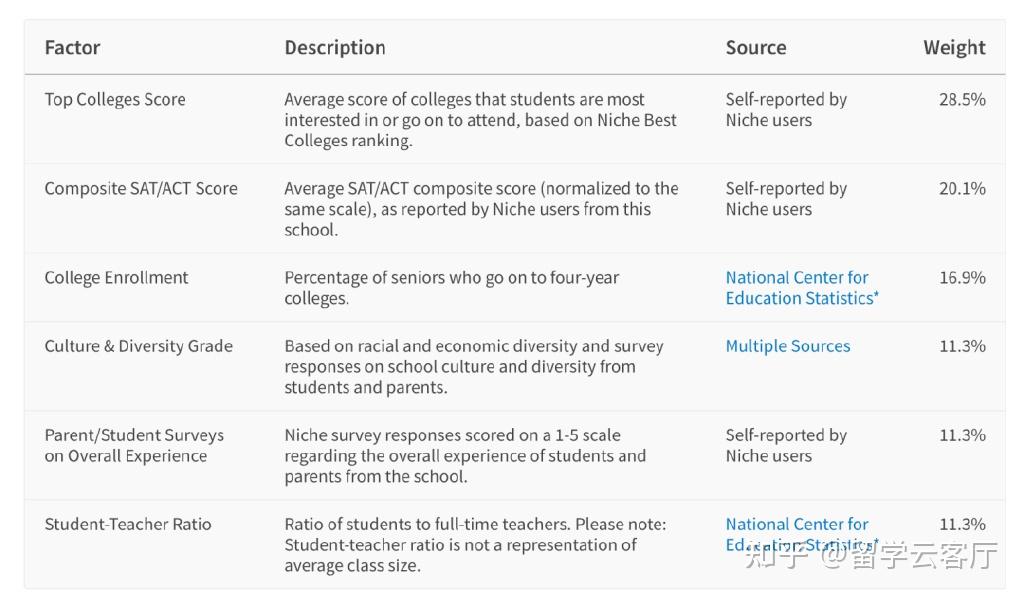Open the Multiple Sources link
Image resolution: width=1024 pixels, height=598 pixels.
(787, 346)
